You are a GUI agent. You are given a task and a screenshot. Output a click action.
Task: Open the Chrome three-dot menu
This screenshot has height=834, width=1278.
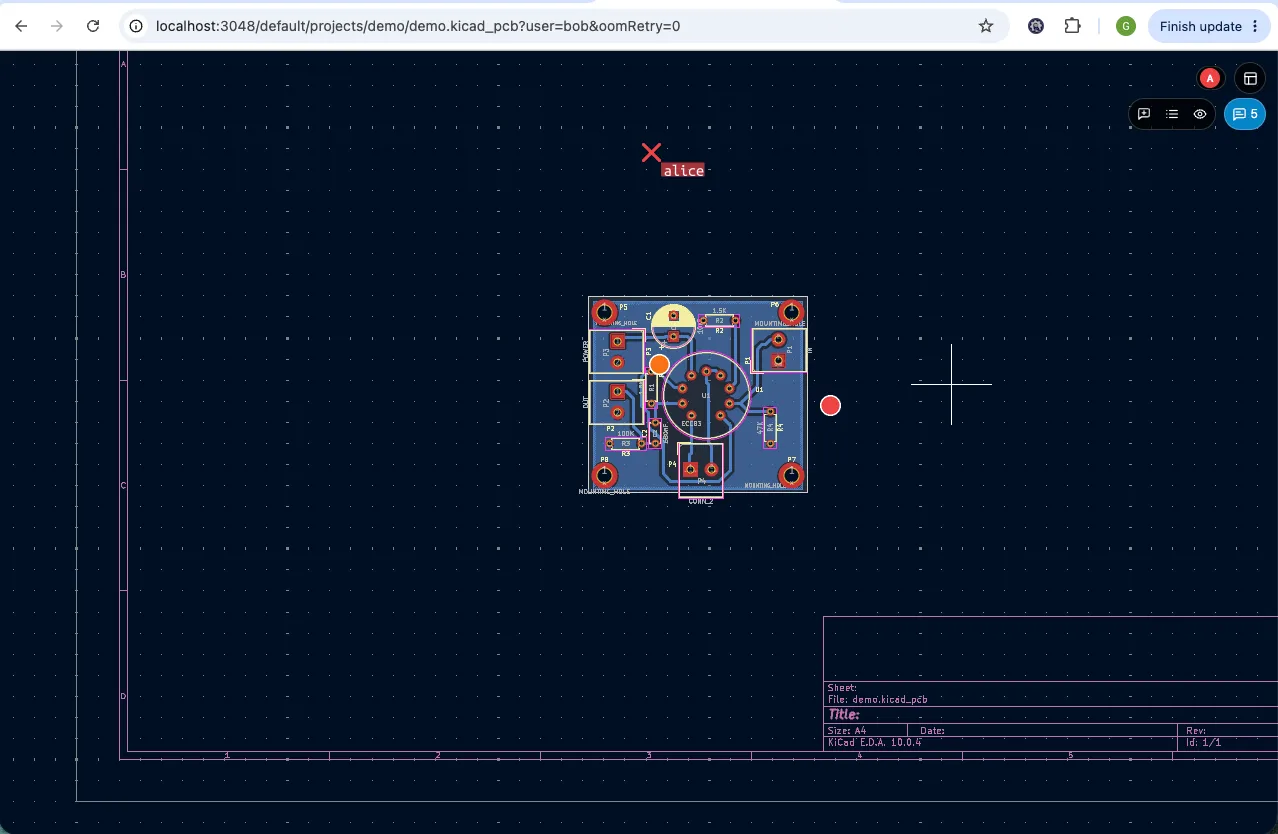click(x=1255, y=26)
